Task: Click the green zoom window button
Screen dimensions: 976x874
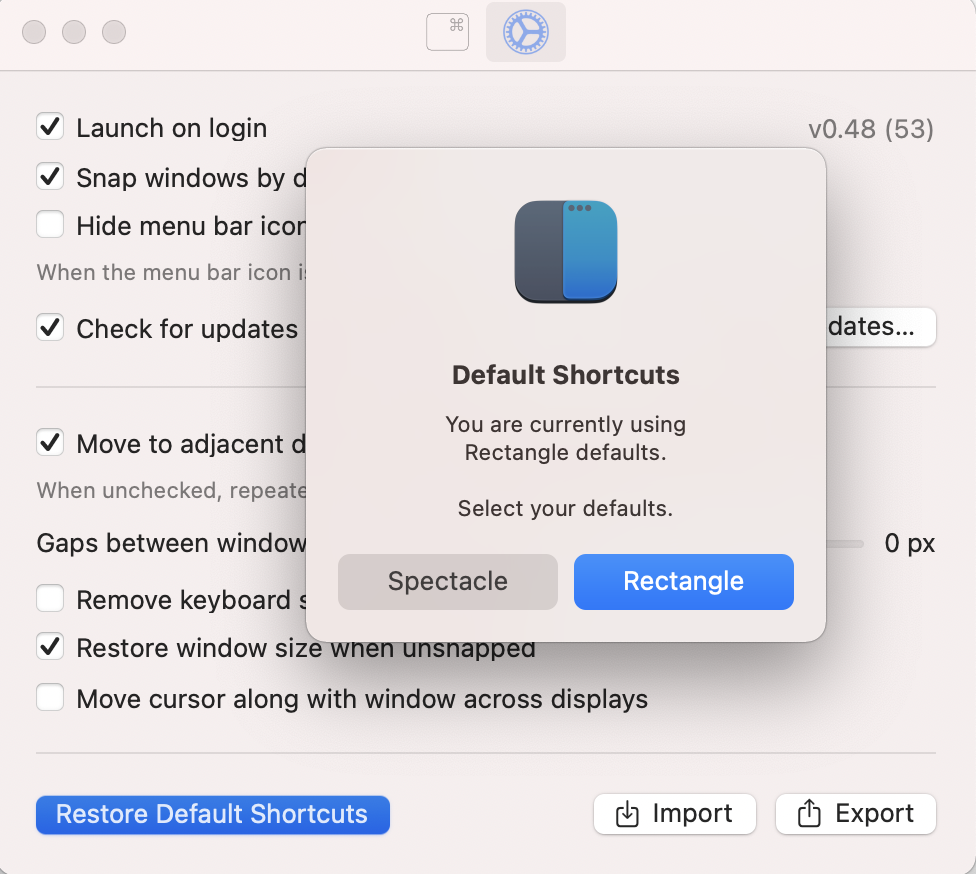Action: [x=114, y=32]
